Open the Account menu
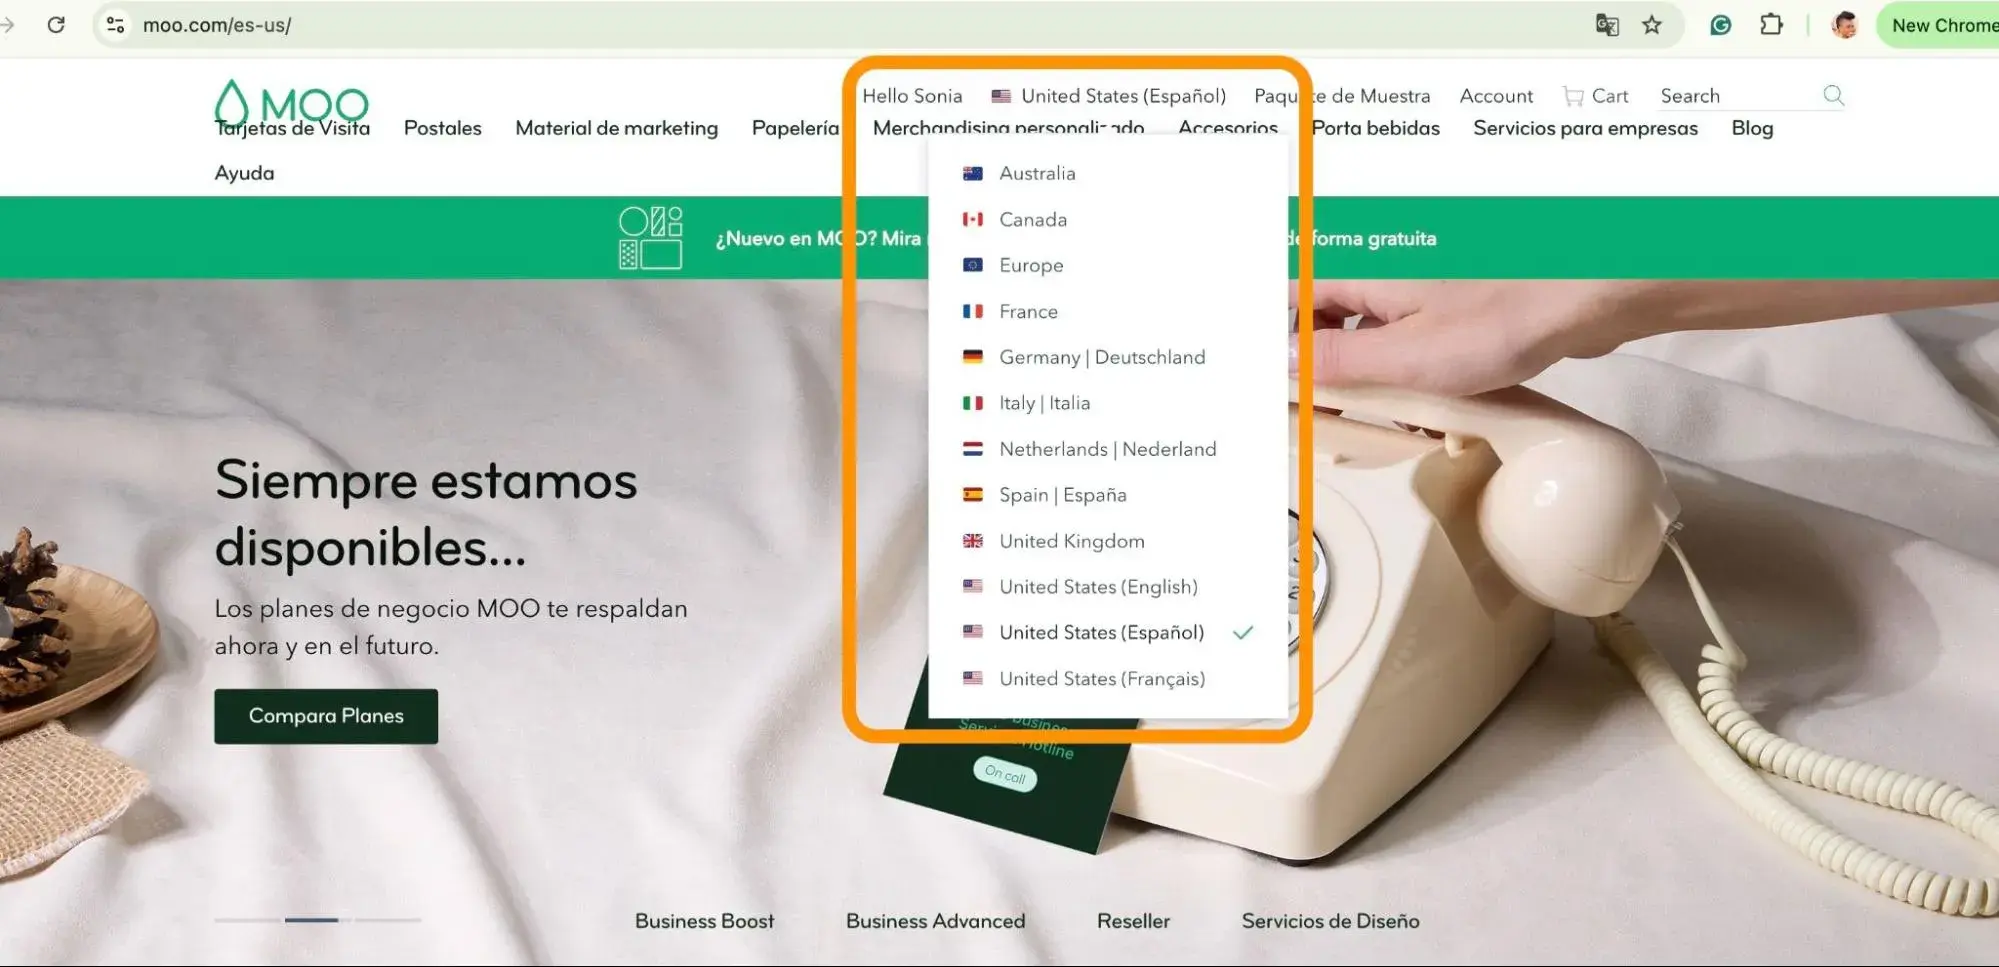This screenshot has width=1999, height=967. (1495, 96)
